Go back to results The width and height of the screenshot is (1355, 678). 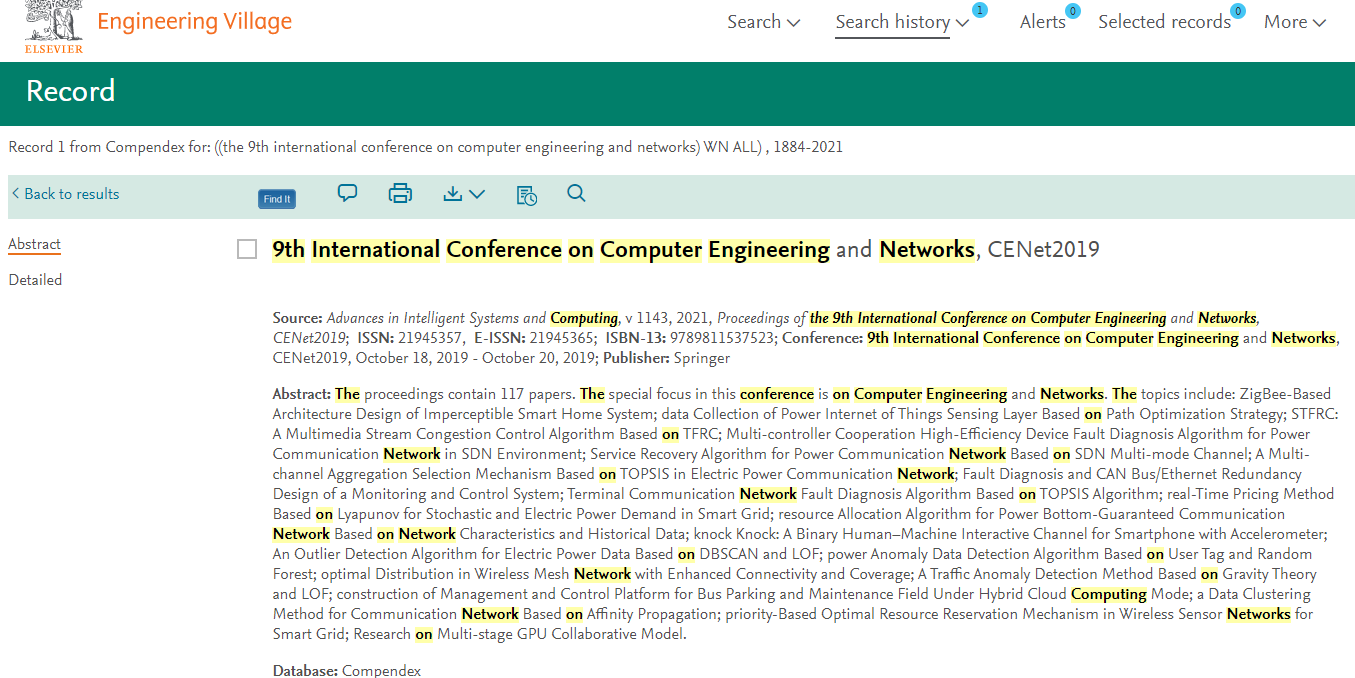[x=65, y=194]
